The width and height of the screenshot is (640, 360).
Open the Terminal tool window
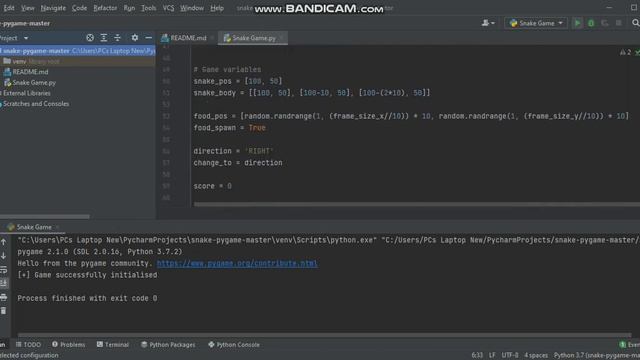coord(113,344)
